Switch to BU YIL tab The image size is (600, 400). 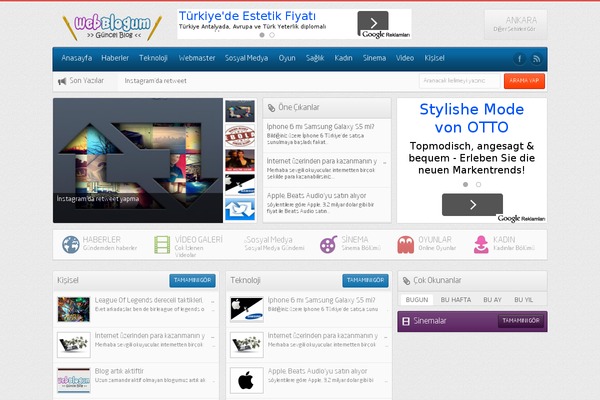point(523,300)
